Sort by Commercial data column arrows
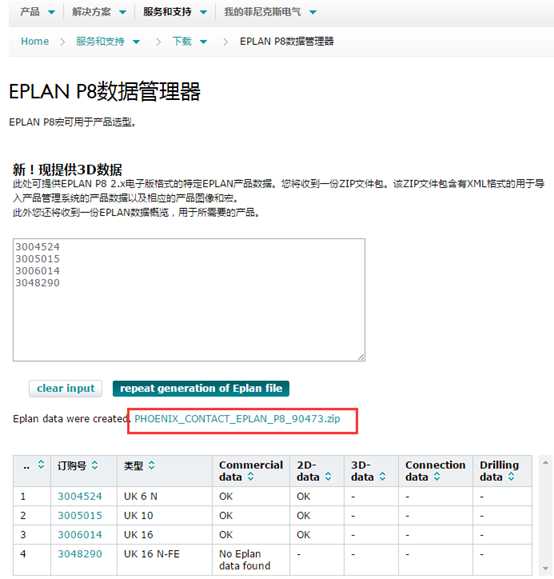The height and width of the screenshot is (579, 554). coord(251,477)
